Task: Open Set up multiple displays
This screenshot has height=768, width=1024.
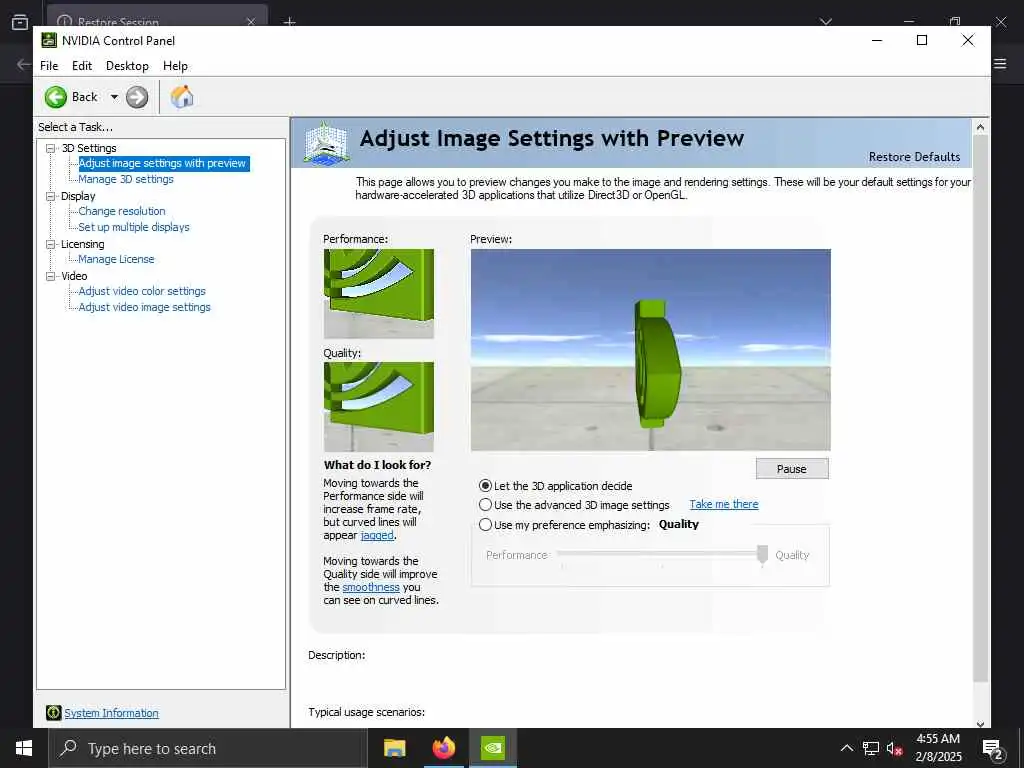Action: (x=134, y=227)
